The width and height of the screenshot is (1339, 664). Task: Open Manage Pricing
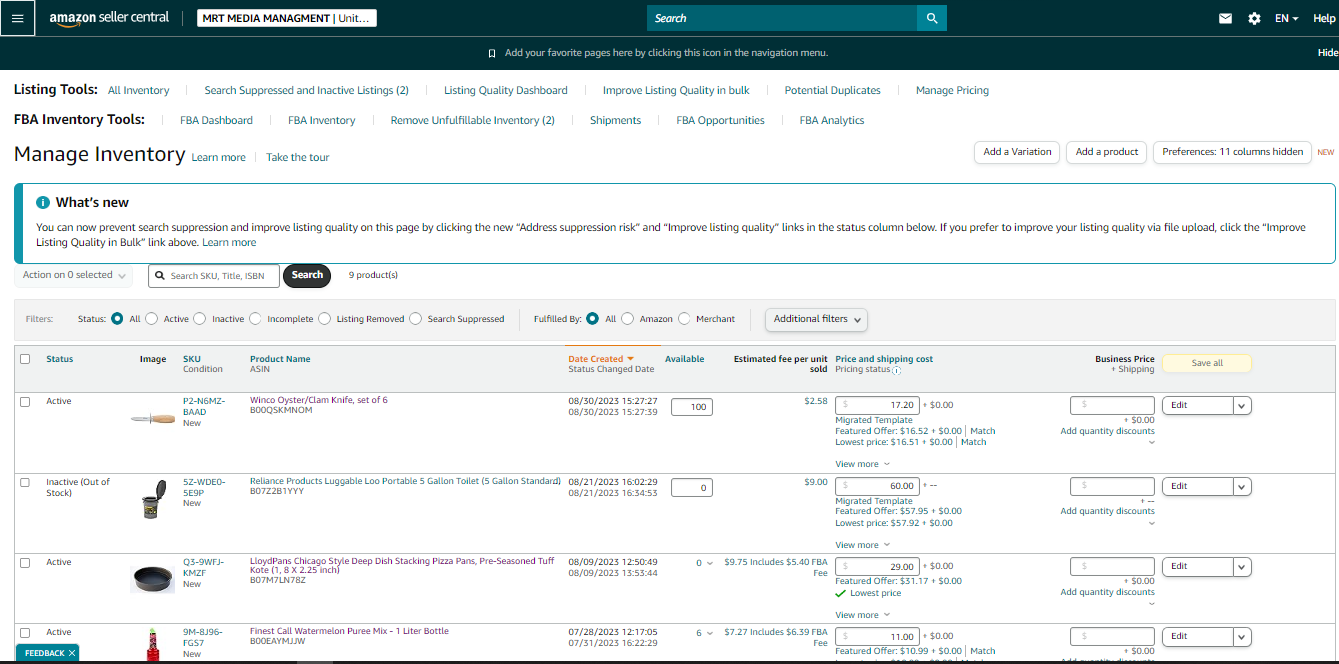tap(952, 90)
